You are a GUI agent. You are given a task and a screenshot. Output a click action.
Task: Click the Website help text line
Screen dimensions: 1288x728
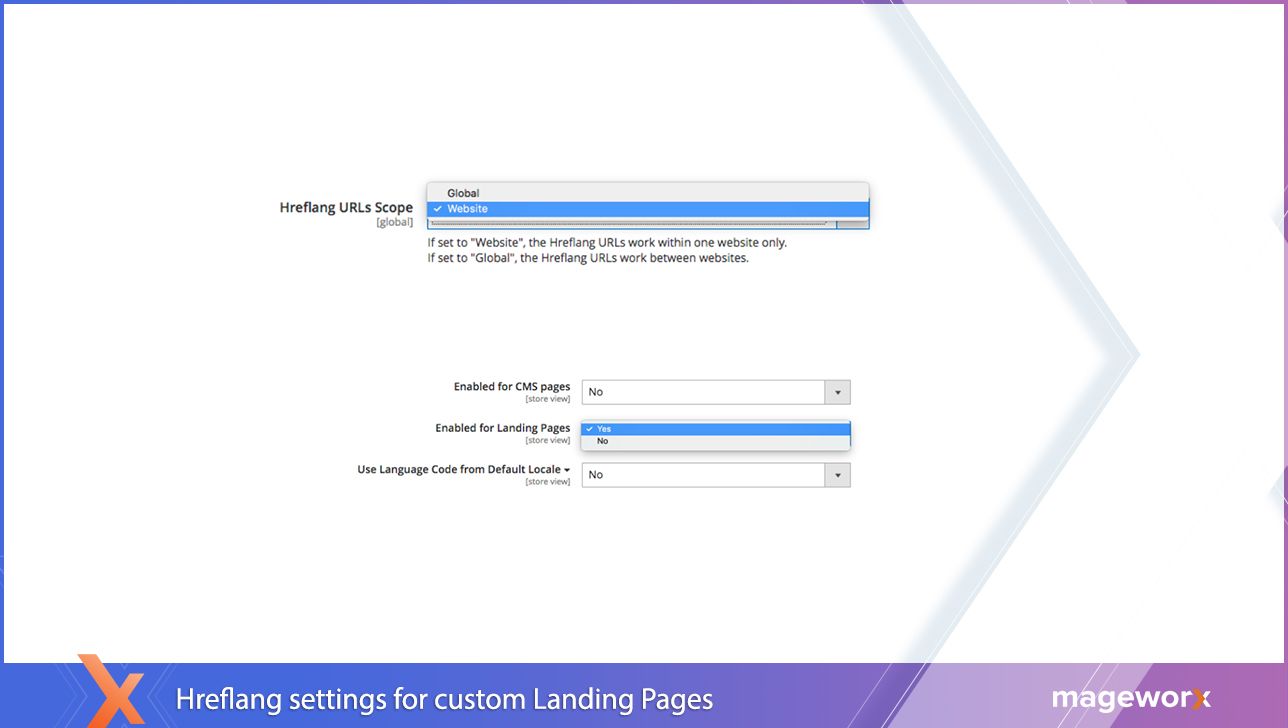tap(607, 242)
